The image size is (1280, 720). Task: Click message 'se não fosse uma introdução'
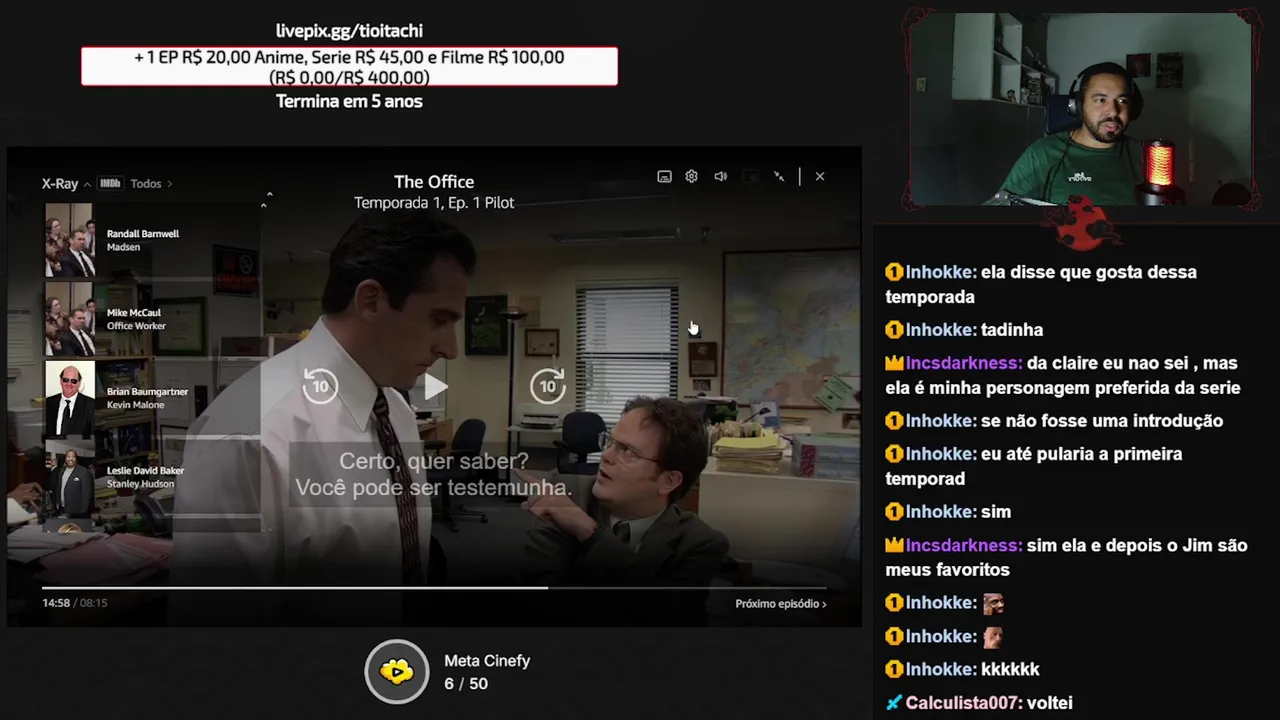coord(1102,421)
